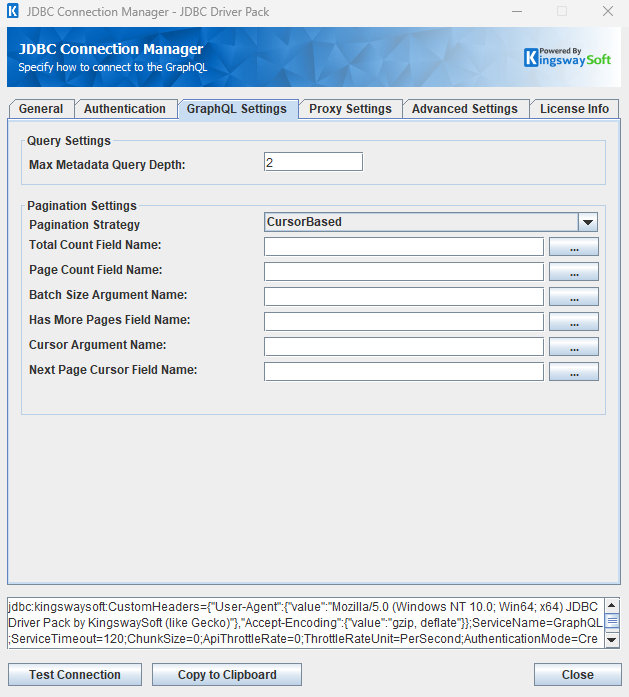Open the Batch Size Argument Name browse button
629x697 pixels.
tap(574, 296)
